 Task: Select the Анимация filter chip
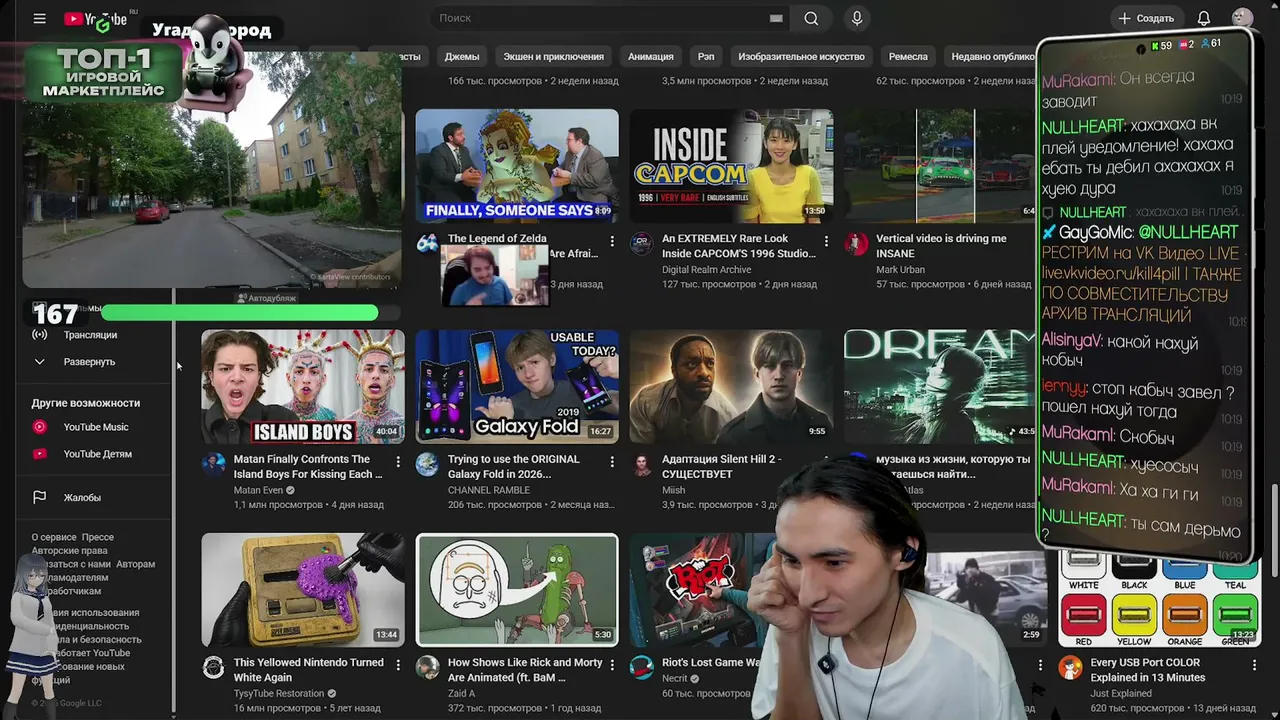click(x=651, y=56)
